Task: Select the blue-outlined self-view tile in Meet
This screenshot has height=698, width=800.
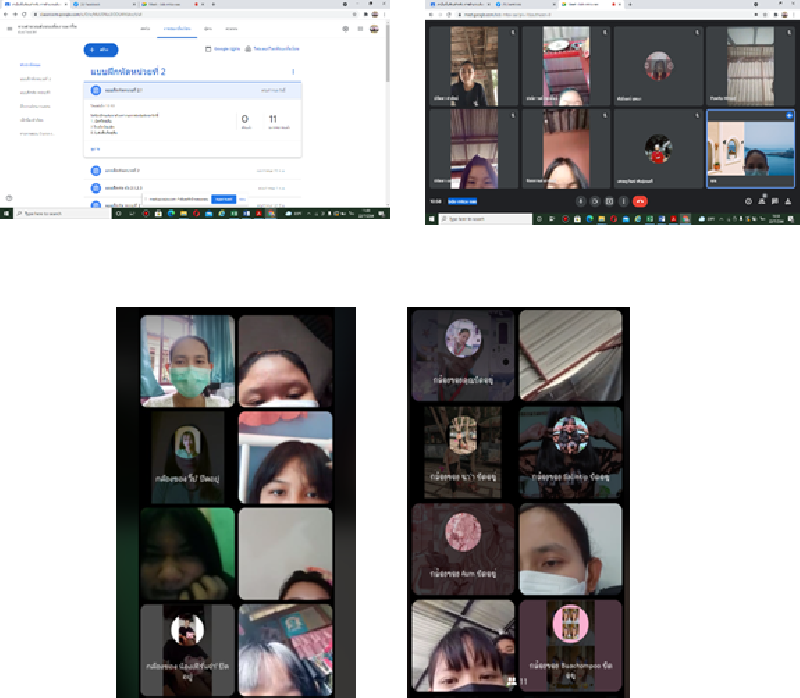Action: [x=750, y=148]
